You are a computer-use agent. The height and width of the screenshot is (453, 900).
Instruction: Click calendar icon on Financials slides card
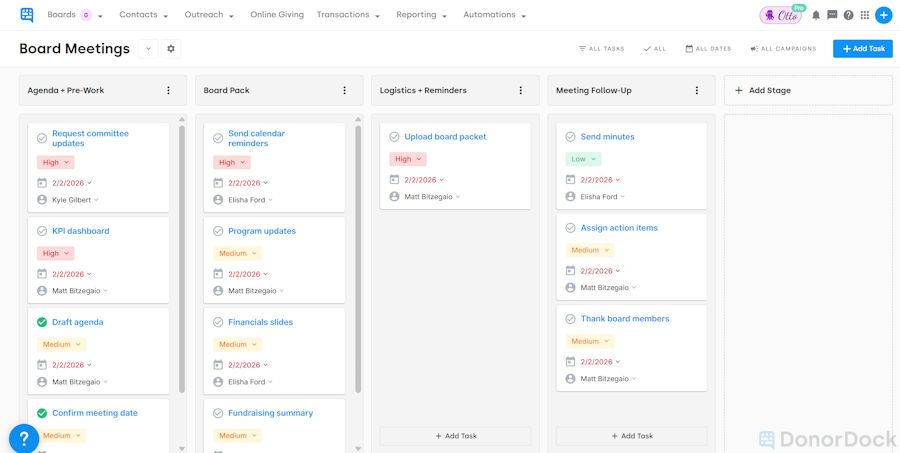(218, 365)
